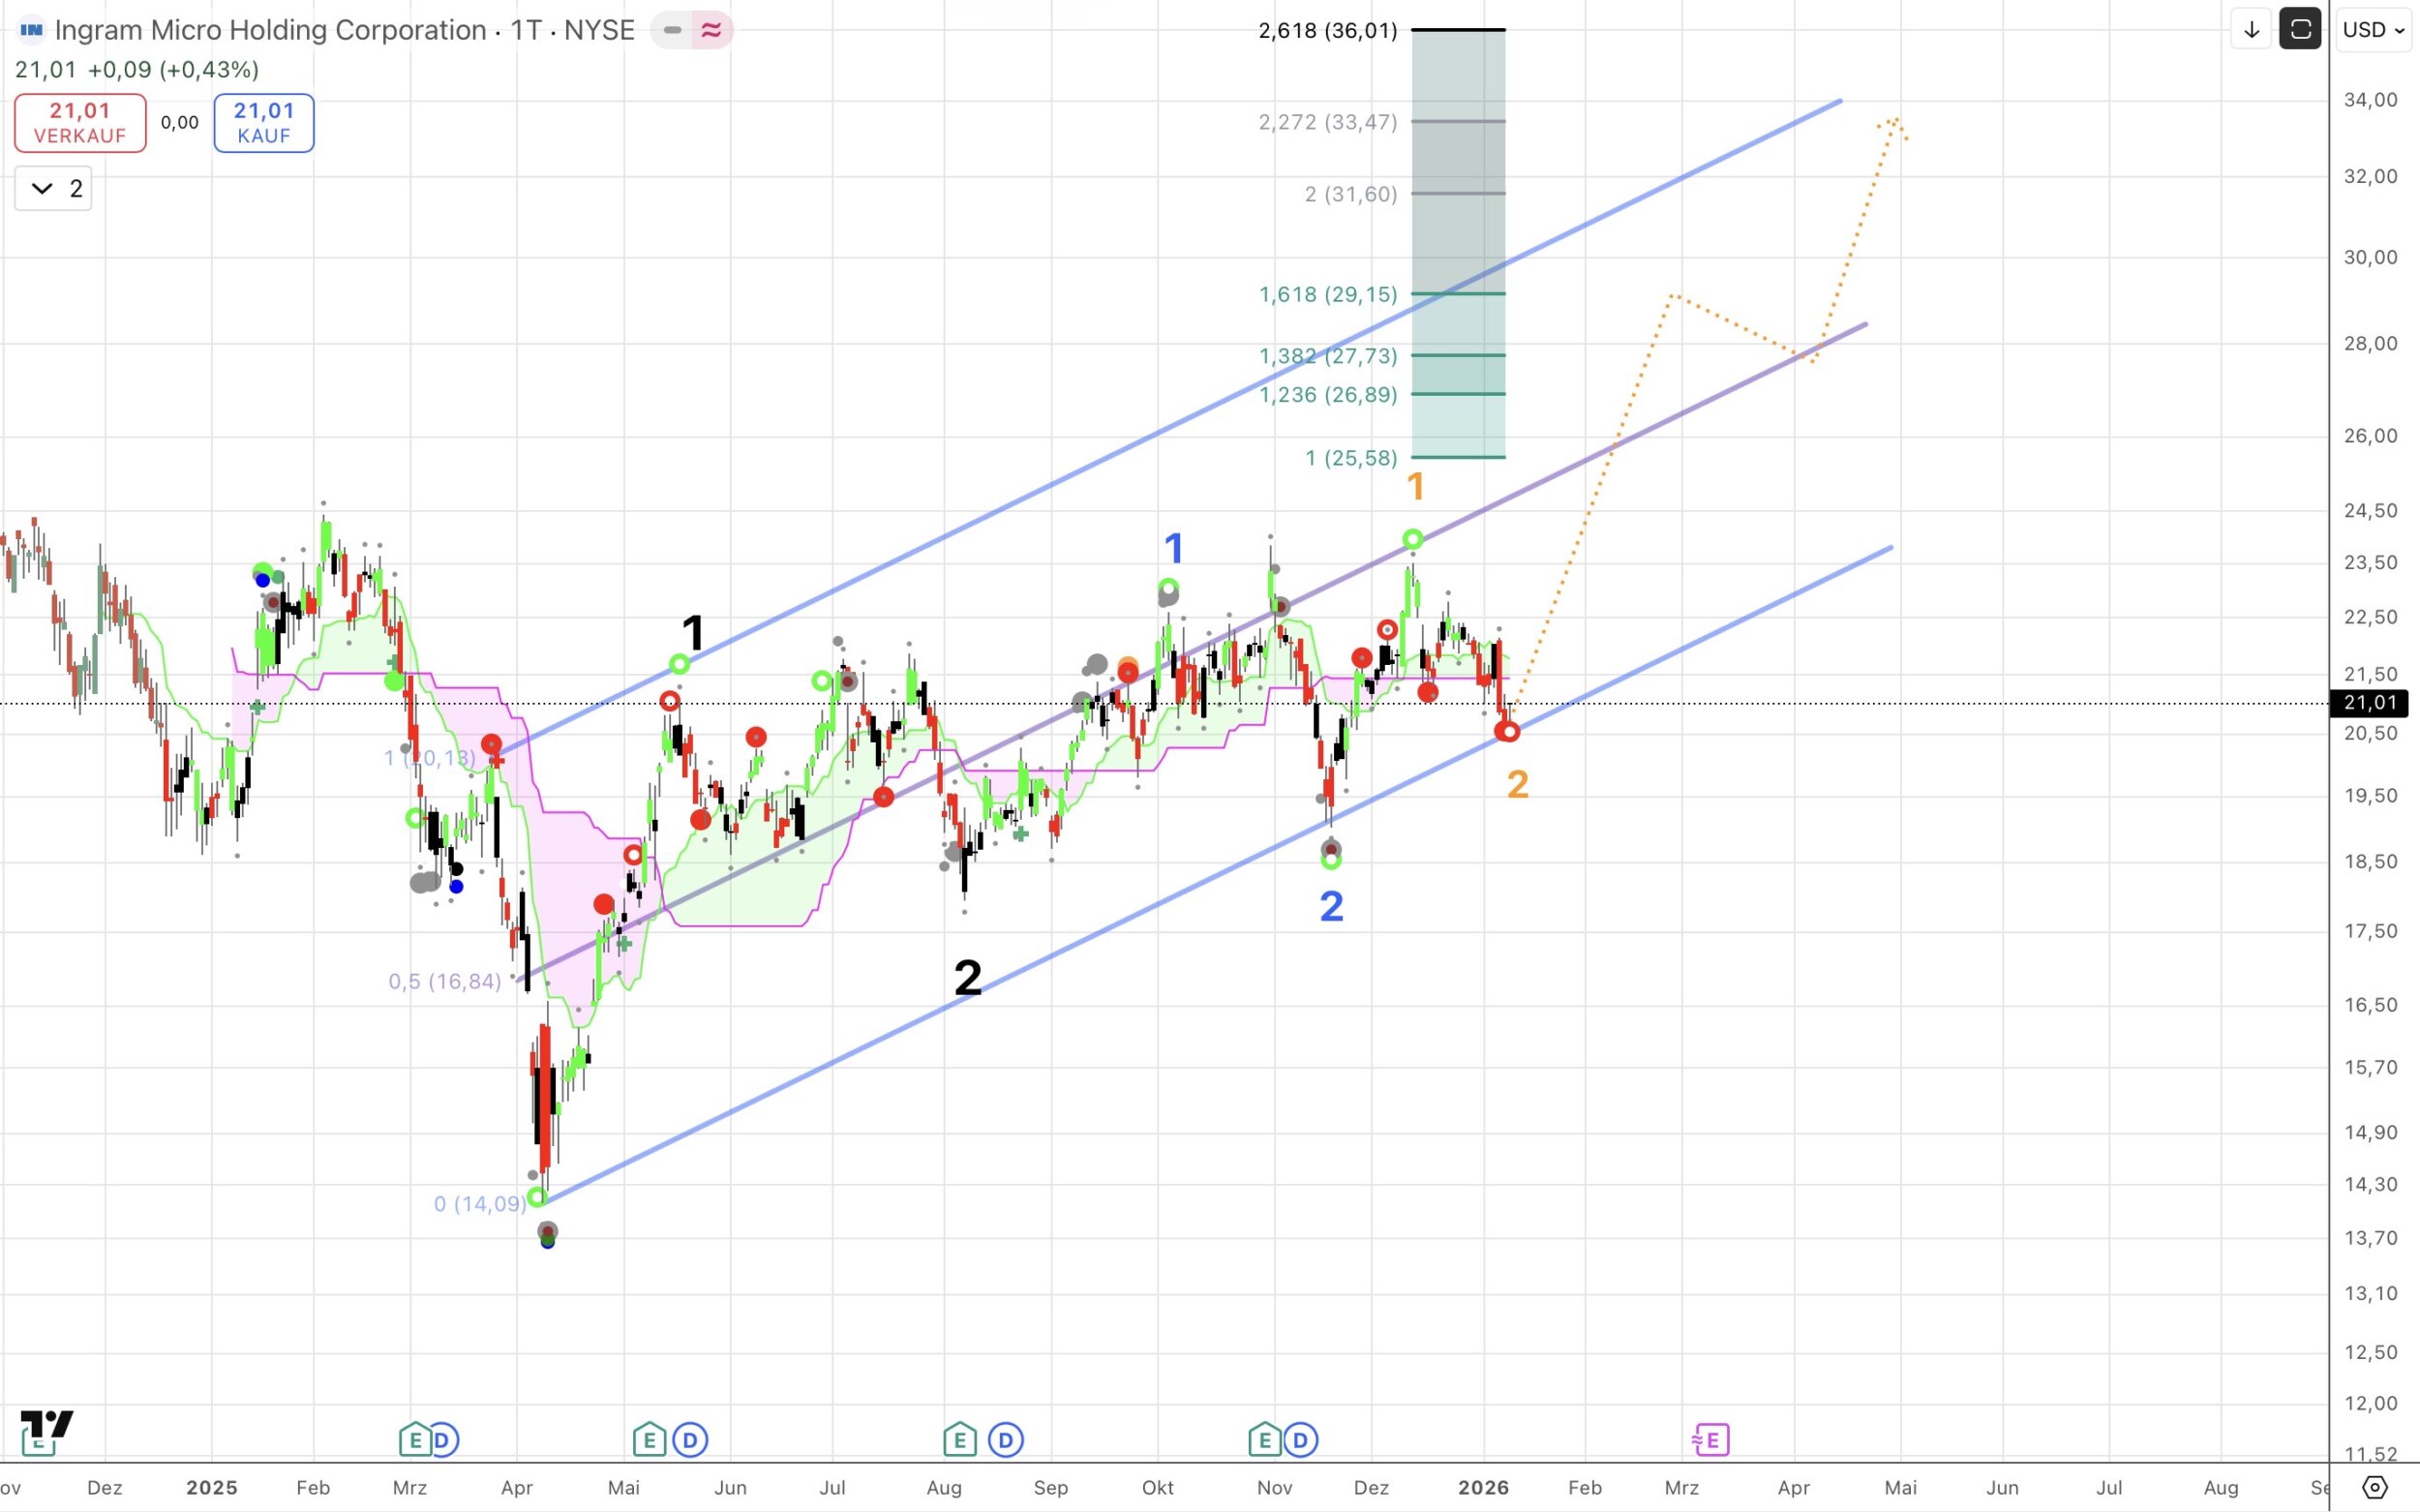Click the Ingram Micro symbol logo
The width and height of the screenshot is (2420, 1512).
pyautogui.click(x=31, y=30)
